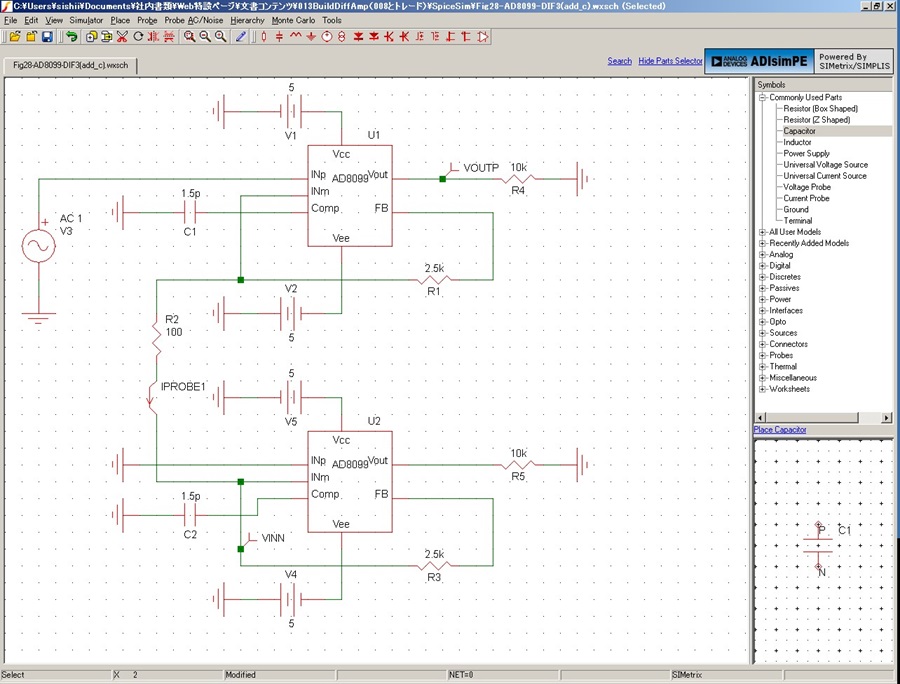Screen dimensions: 900x684
Task: Place a P-channel MOSFET from the toolbar
Action: 435,37
